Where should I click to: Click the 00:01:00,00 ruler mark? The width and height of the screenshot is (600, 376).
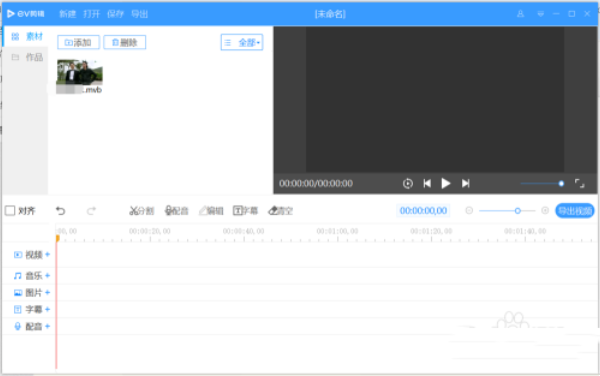tap(337, 231)
